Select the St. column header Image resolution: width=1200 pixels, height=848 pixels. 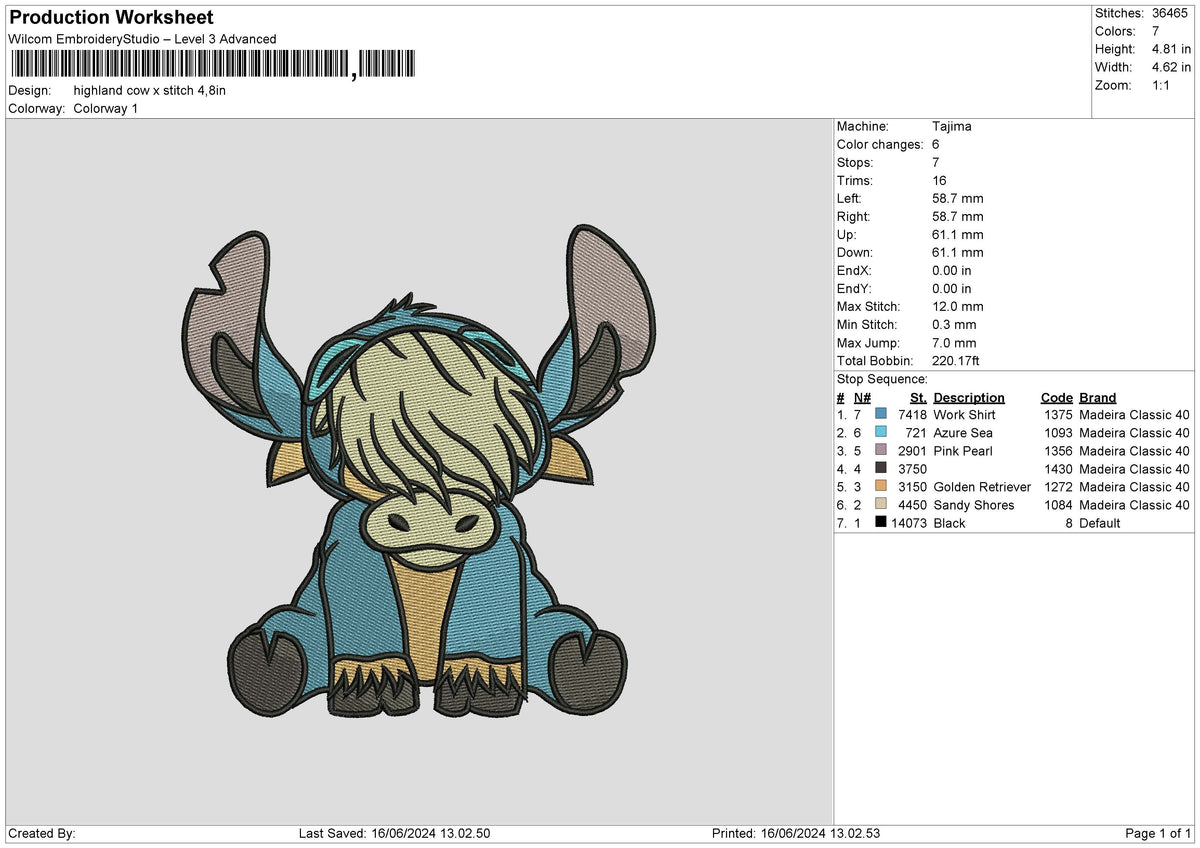pyautogui.click(x=918, y=397)
